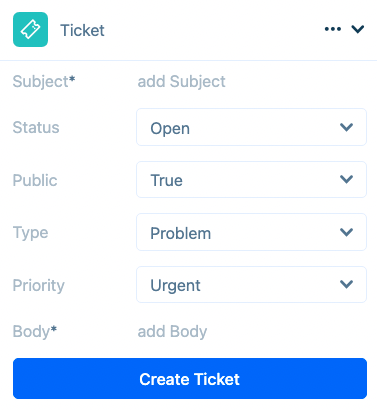Click the Create Ticket button
The image size is (377, 410).
tap(190, 379)
